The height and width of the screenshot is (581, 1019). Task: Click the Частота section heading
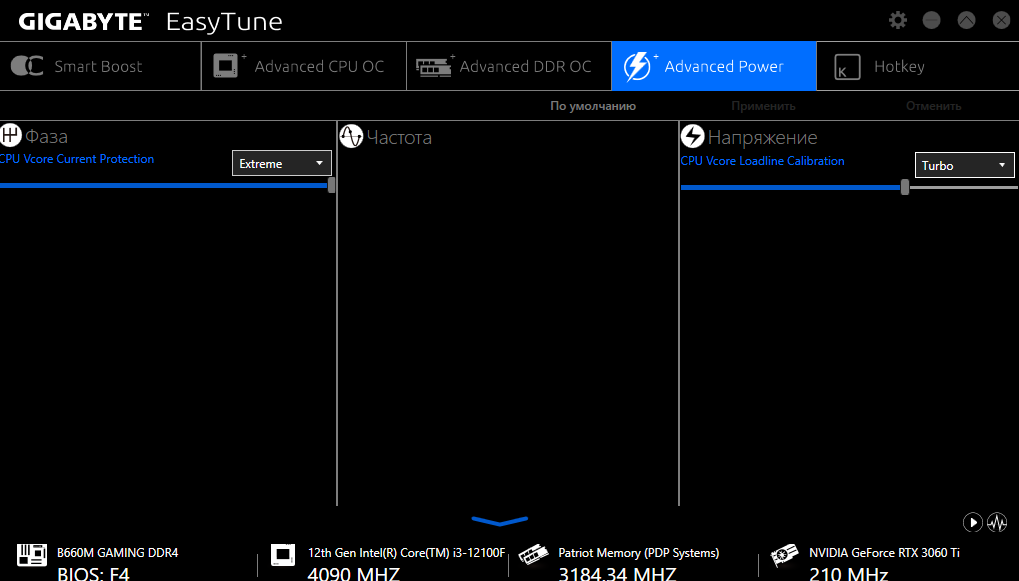399,137
